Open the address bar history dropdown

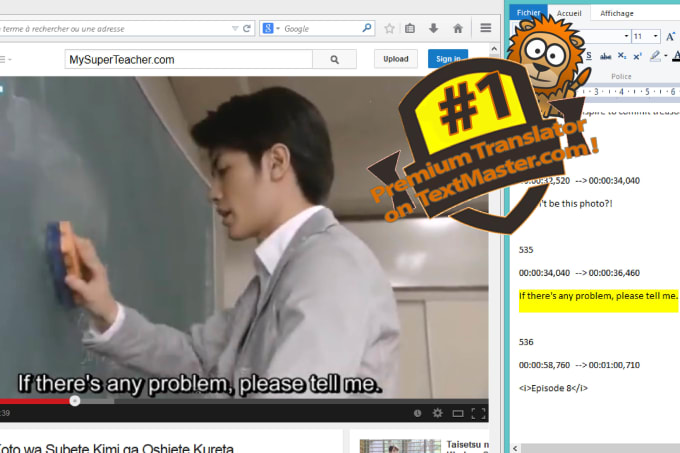pos(235,29)
